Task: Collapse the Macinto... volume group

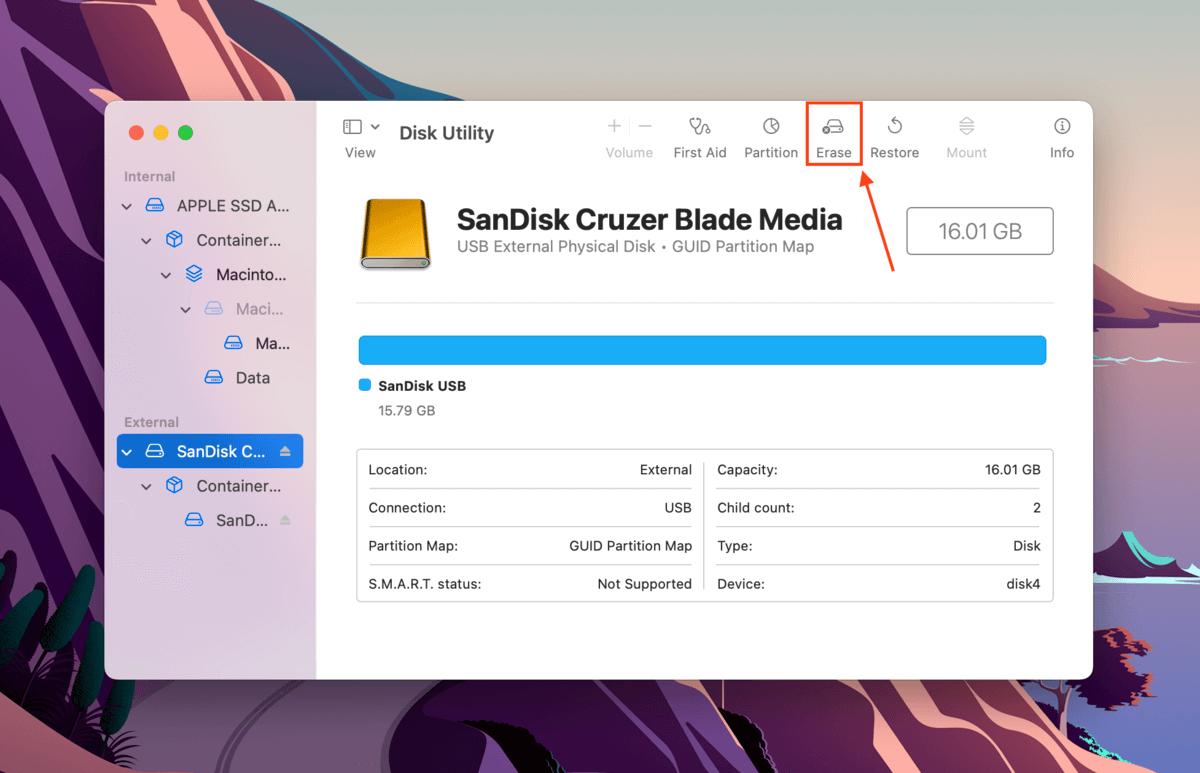Action: click(x=166, y=274)
